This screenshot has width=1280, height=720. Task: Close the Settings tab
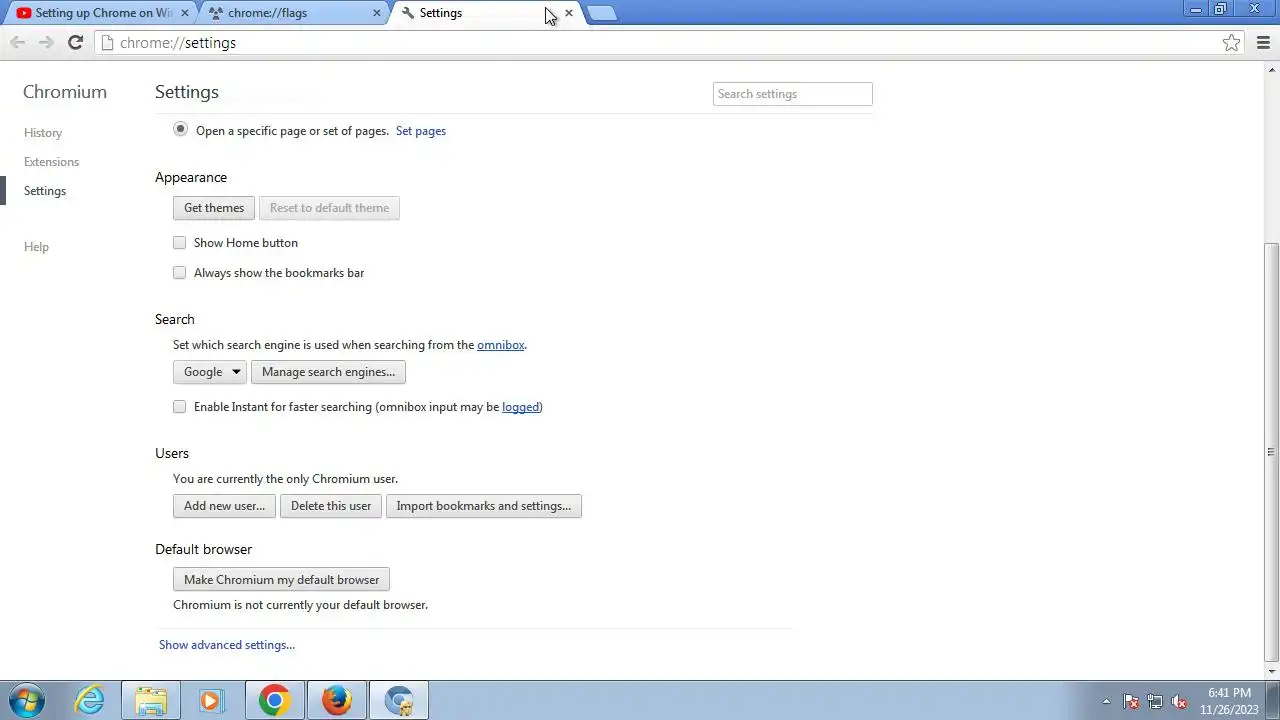pos(569,13)
